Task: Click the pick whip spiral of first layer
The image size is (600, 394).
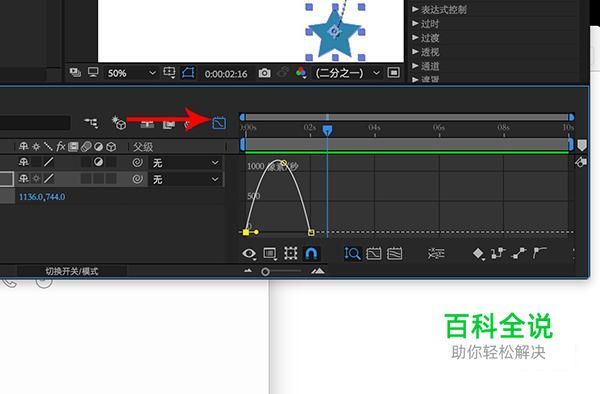Action: point(137,163)
